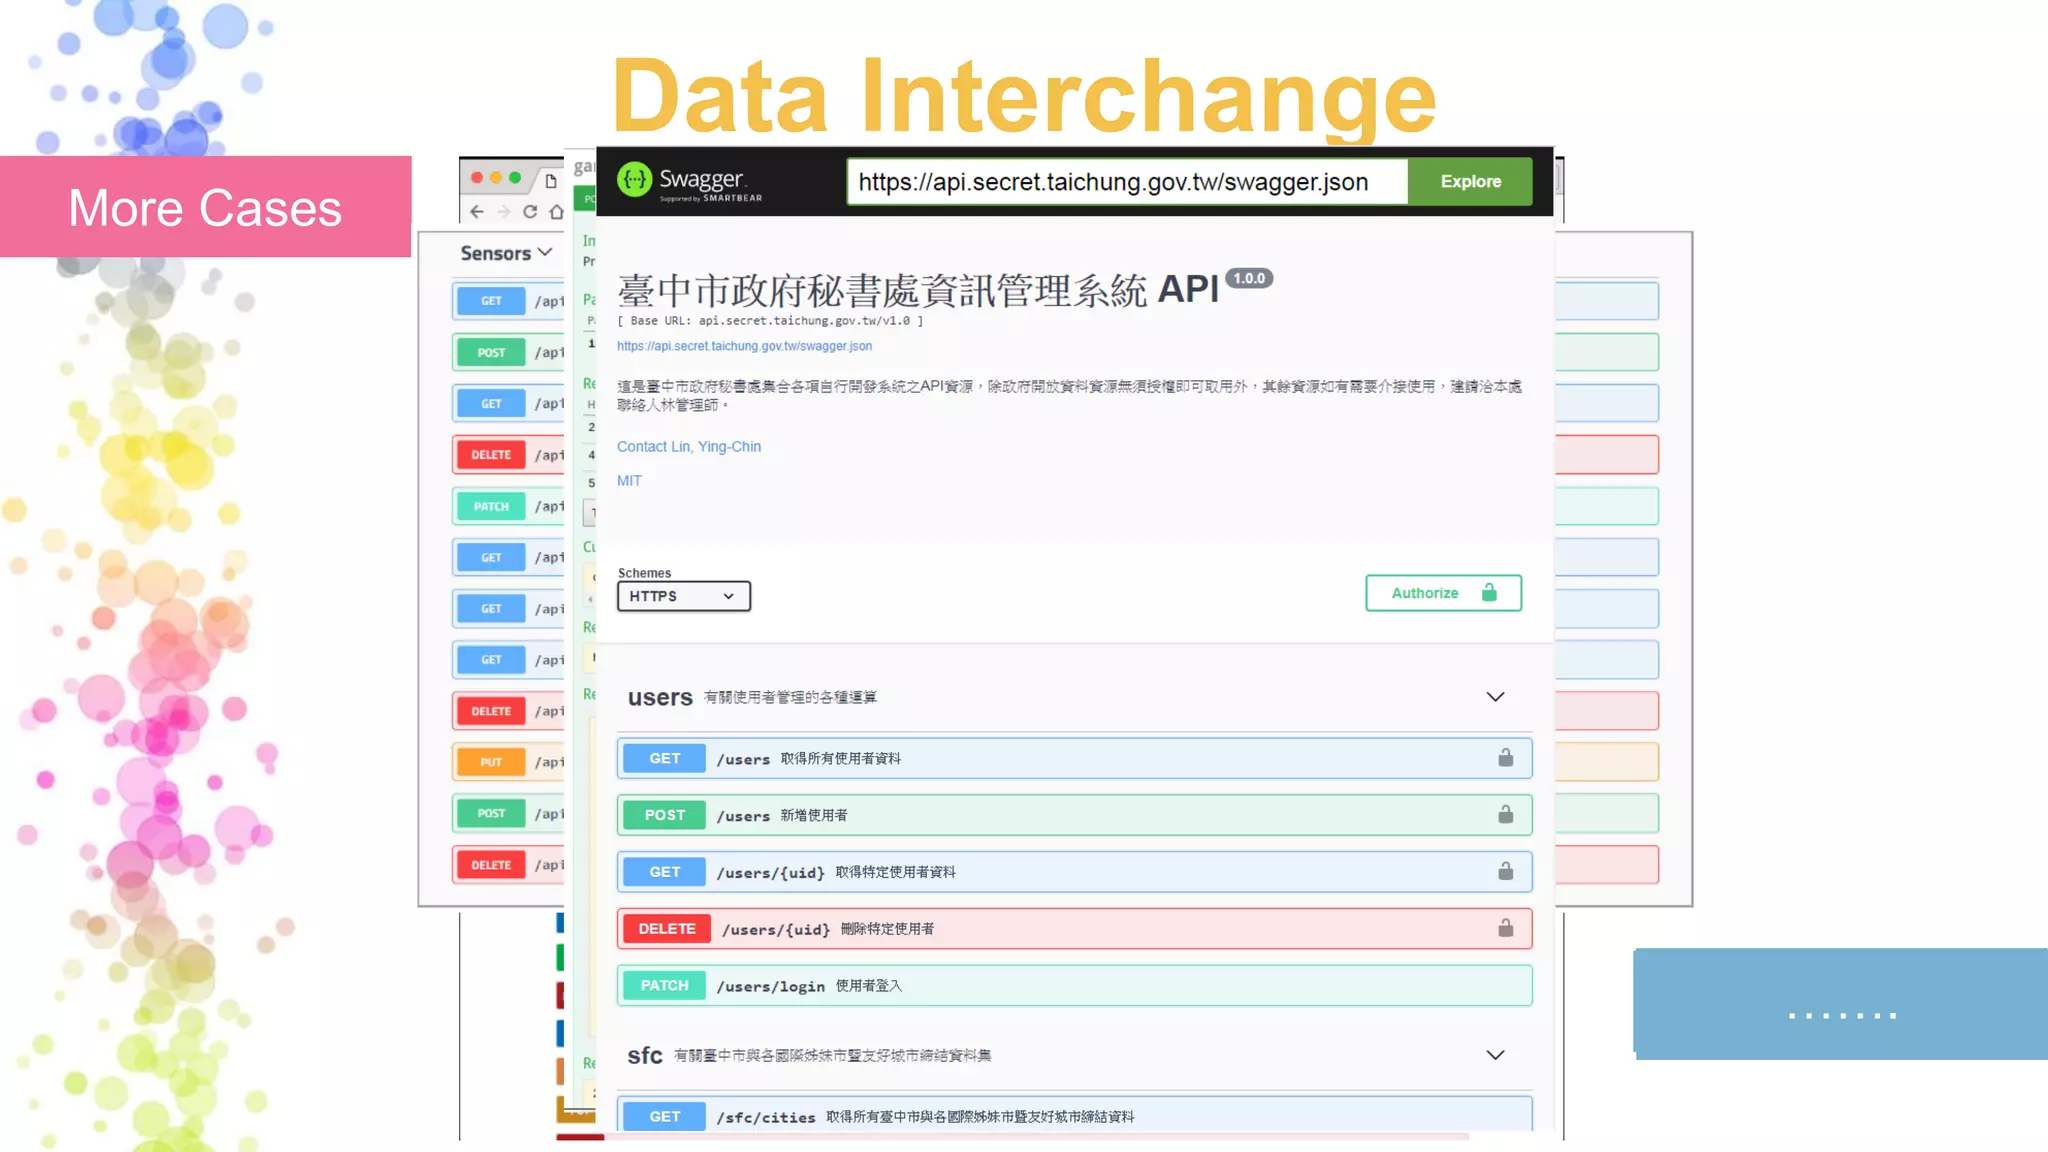Screen dimensions: 2048x1152
Task: Click the More Cases pink banner
Action: [x=205, y=207]
